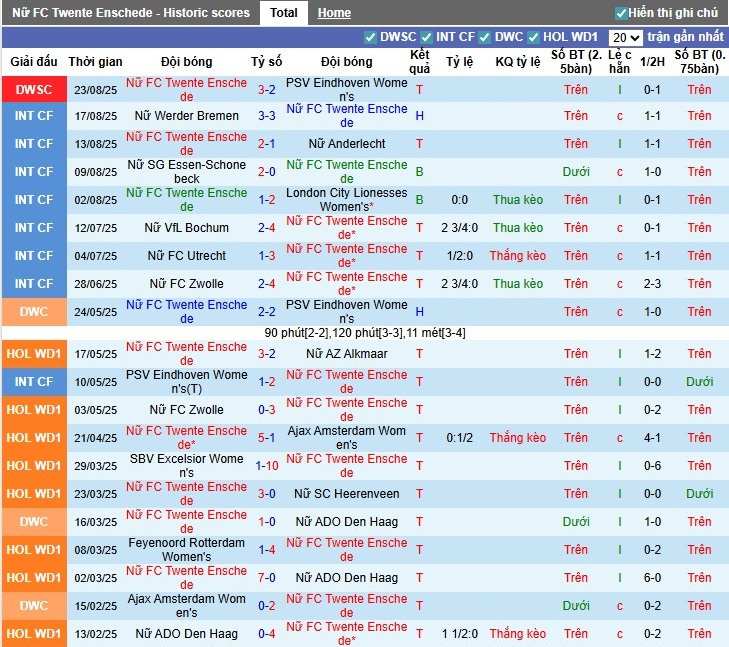Screen dimensions: 729x647
Task: Click the 3-3 score on 17/08/25
Action: click(266, 116)
